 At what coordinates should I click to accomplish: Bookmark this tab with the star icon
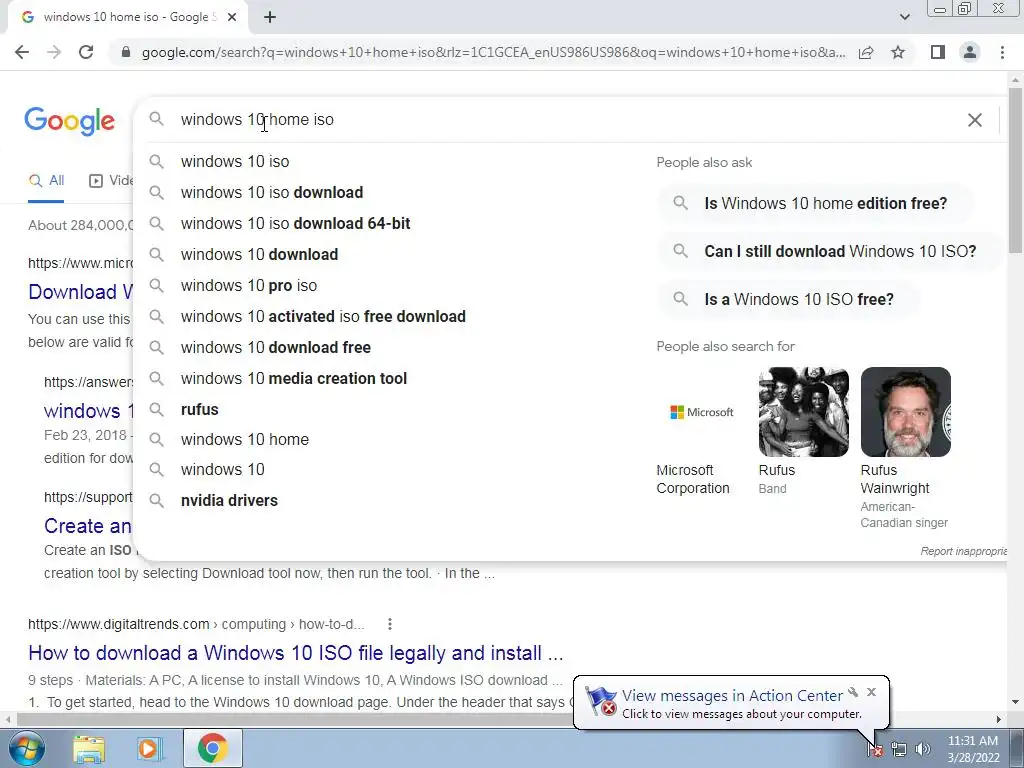tap(898, 52)
